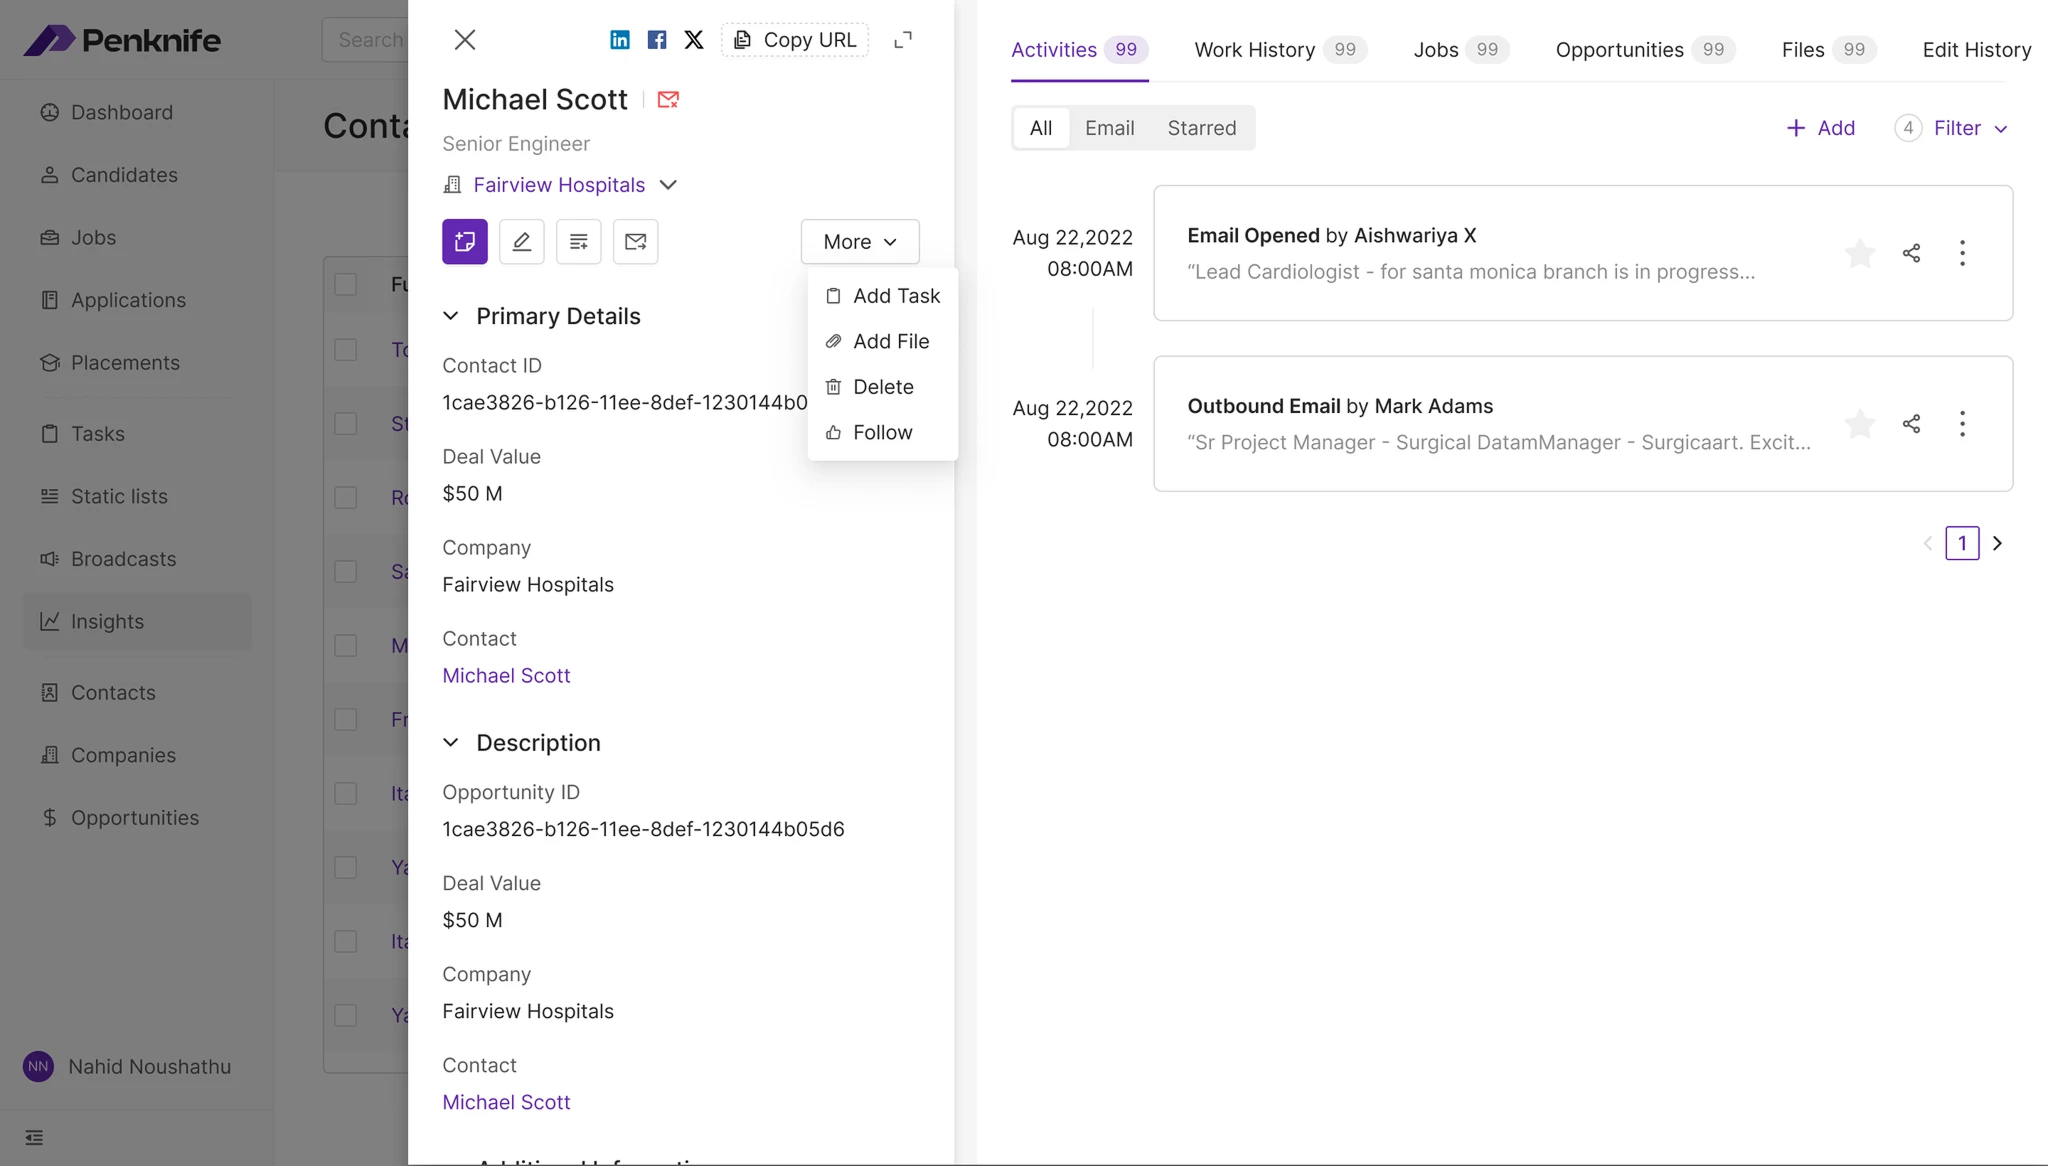The height and width of the screenshot is (1166, 2048).
Task: Click the add to list icon button
Action: (x=579, y=242)
